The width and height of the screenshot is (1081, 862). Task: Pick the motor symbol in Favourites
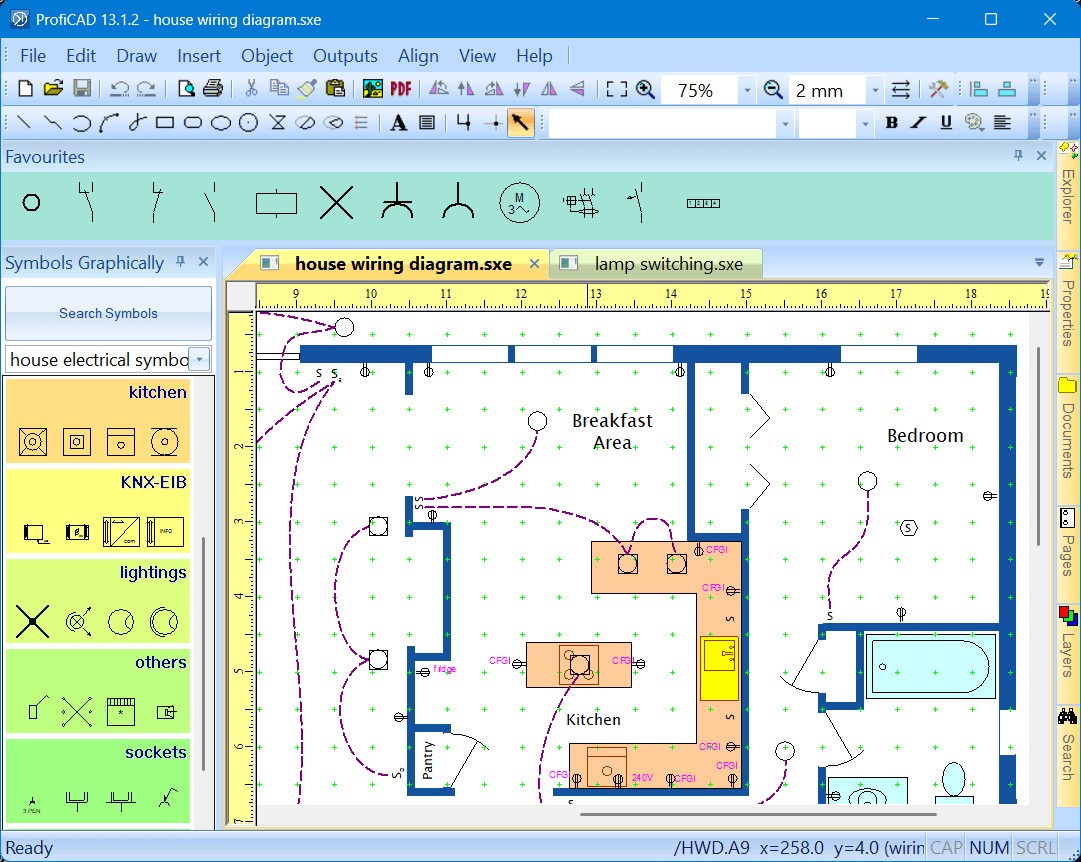[519, 203]
